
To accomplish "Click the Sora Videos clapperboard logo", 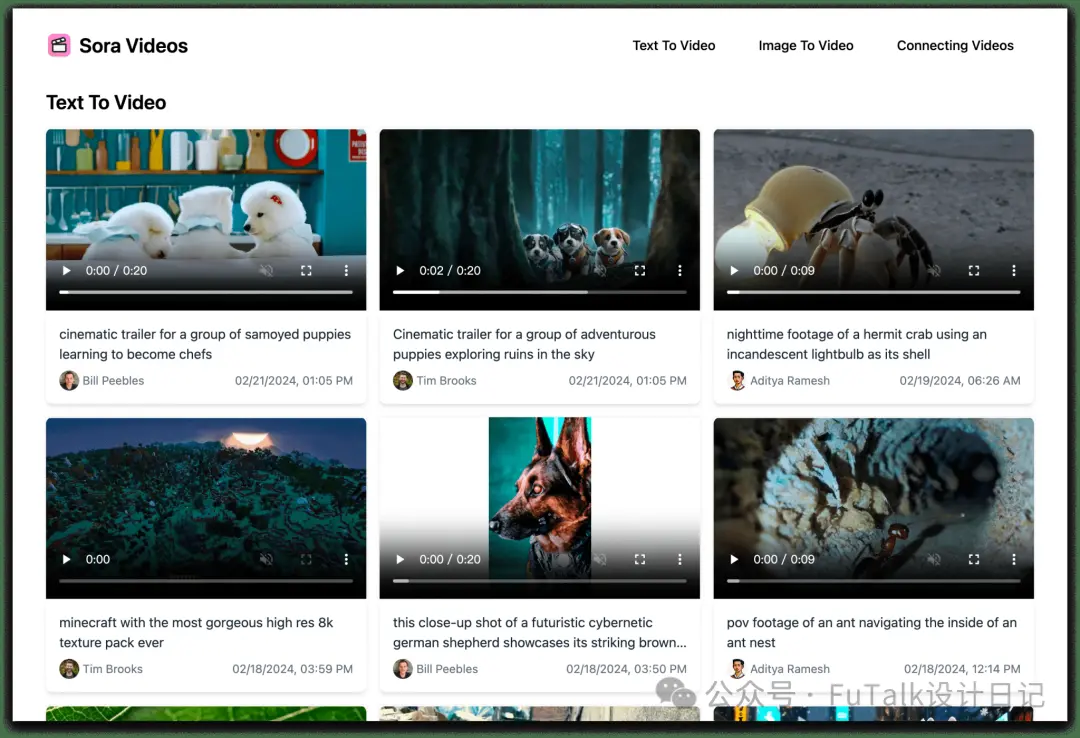I will pyautogui.click(x=59, y=45).
